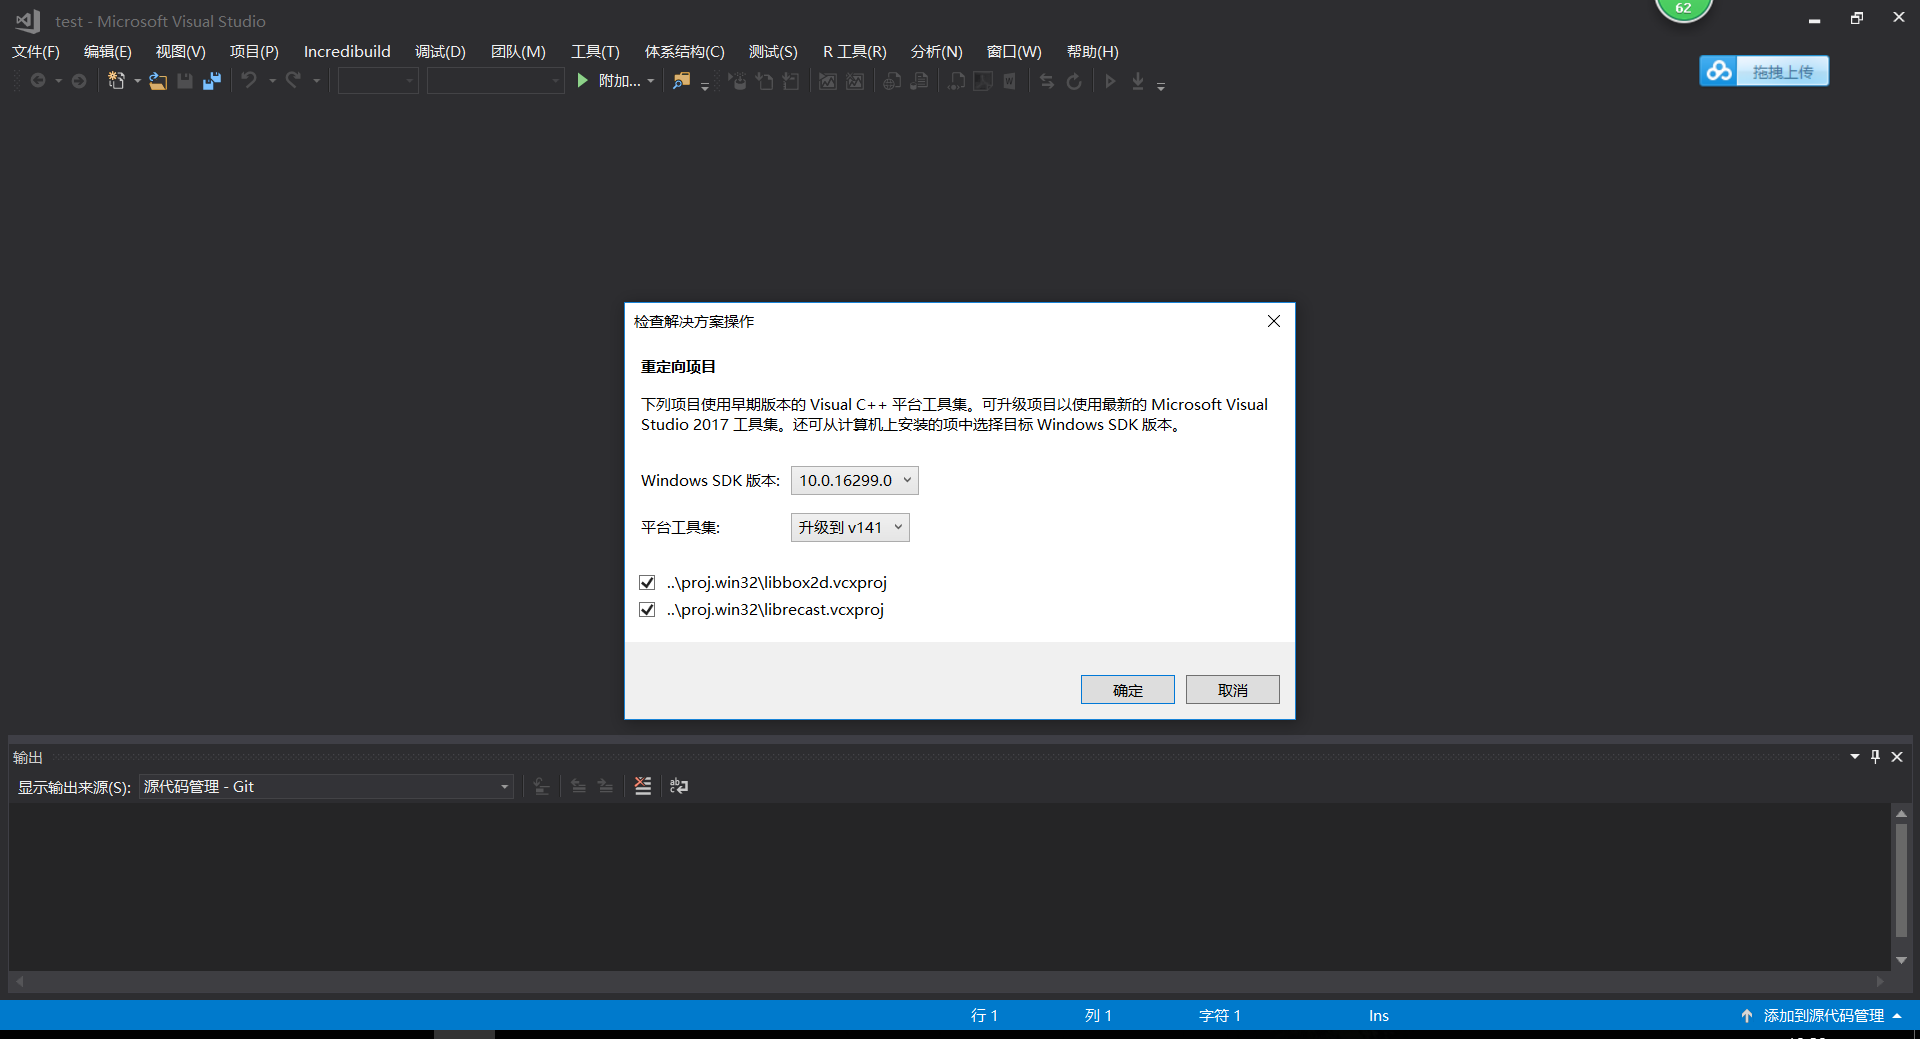Viewport: 1920px width, 1039px height.
Task: Click the Find in Files folder icon
Action: pos(681,81)
